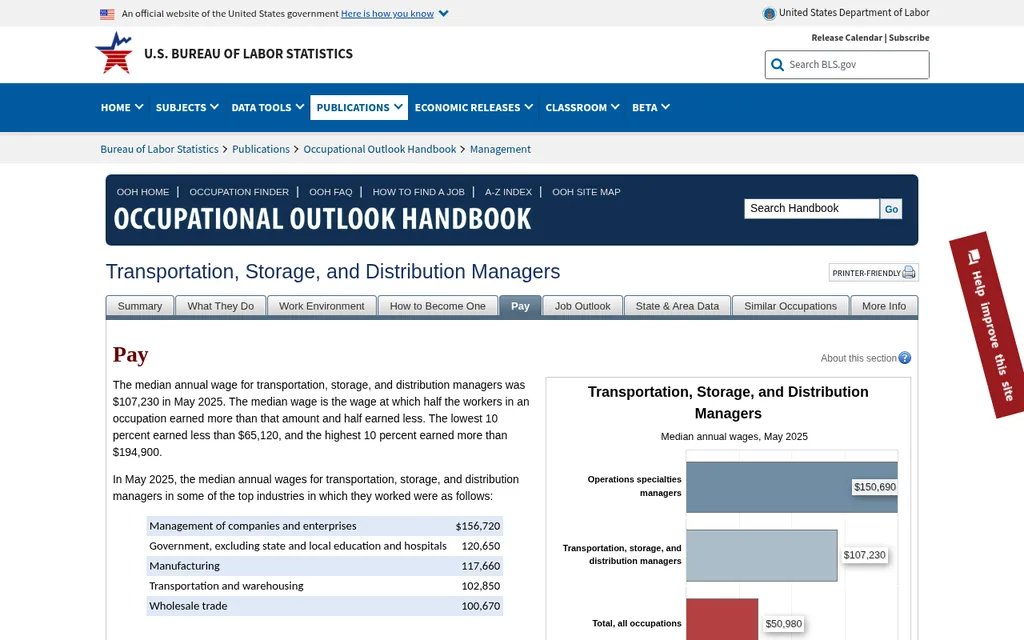Click the About this section link
Viewport: 1024px width, 640px height.
(858, 358)
